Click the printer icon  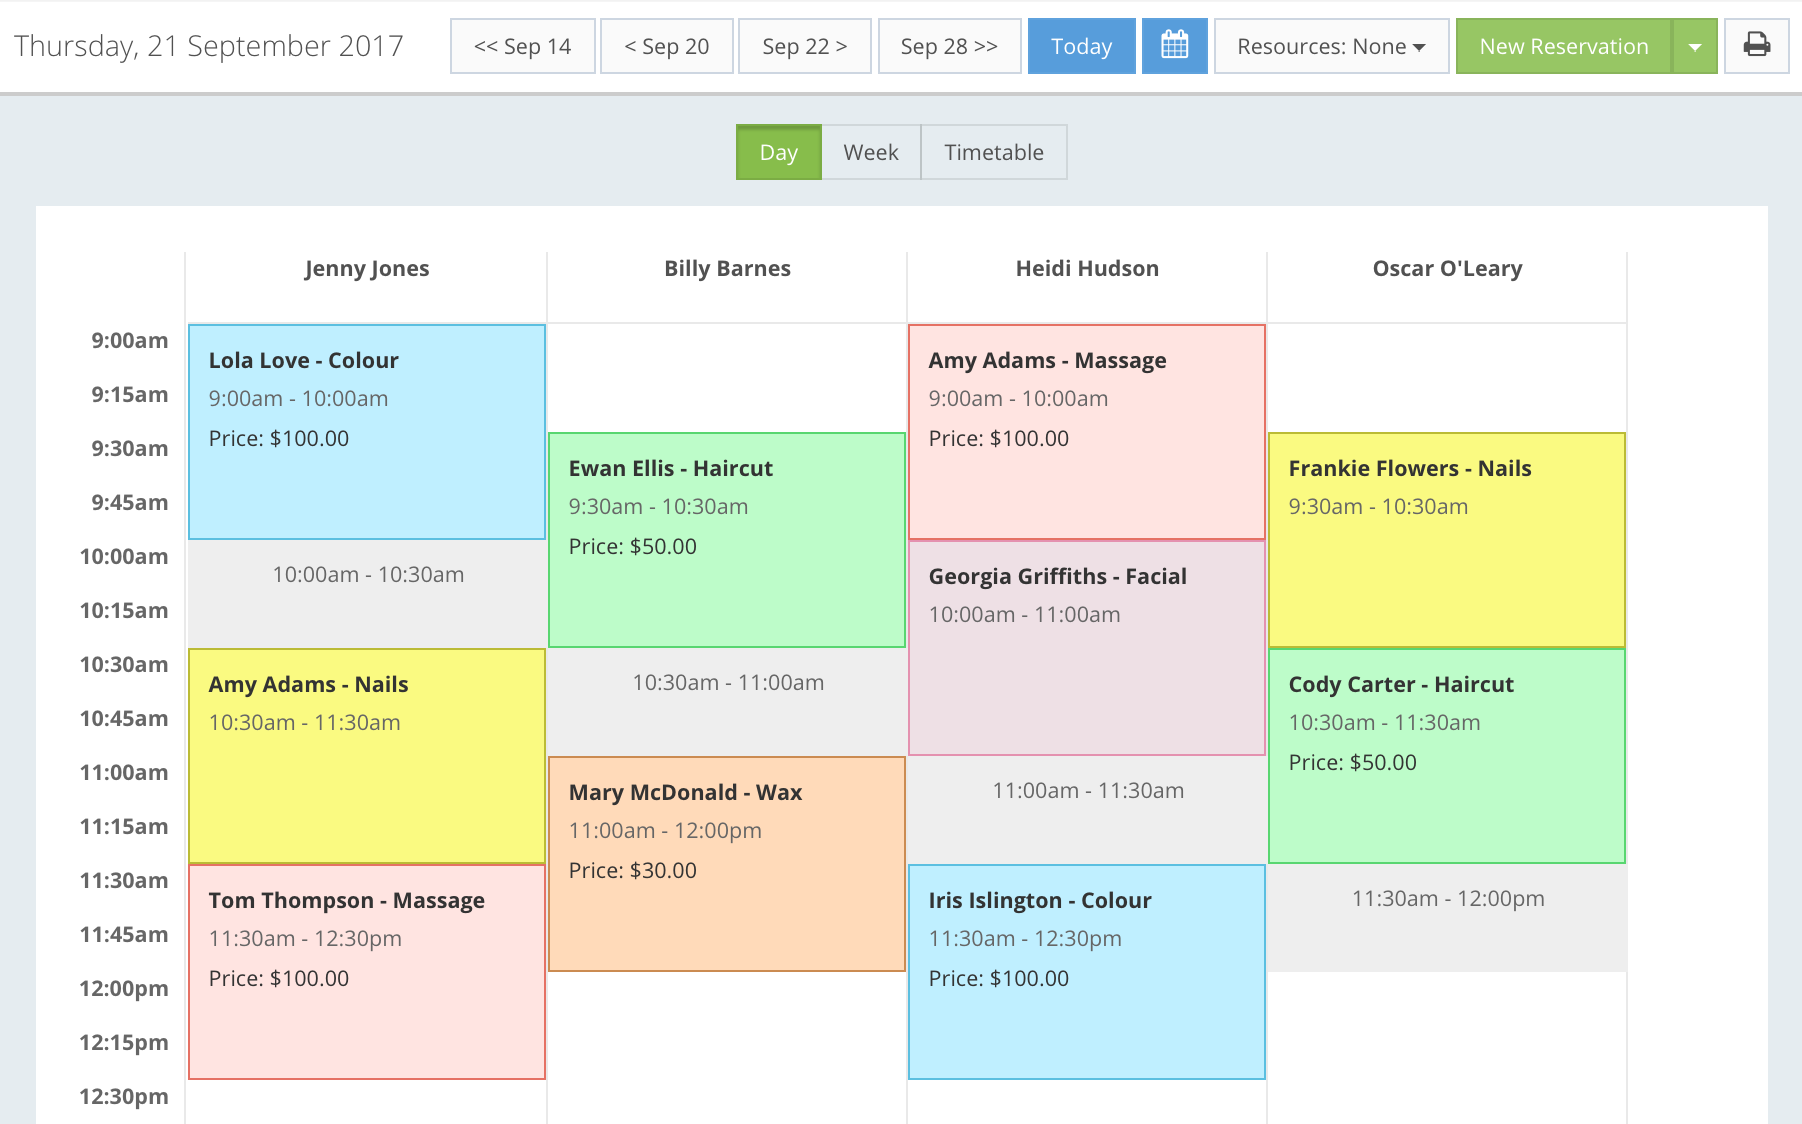click(1757, 46)
